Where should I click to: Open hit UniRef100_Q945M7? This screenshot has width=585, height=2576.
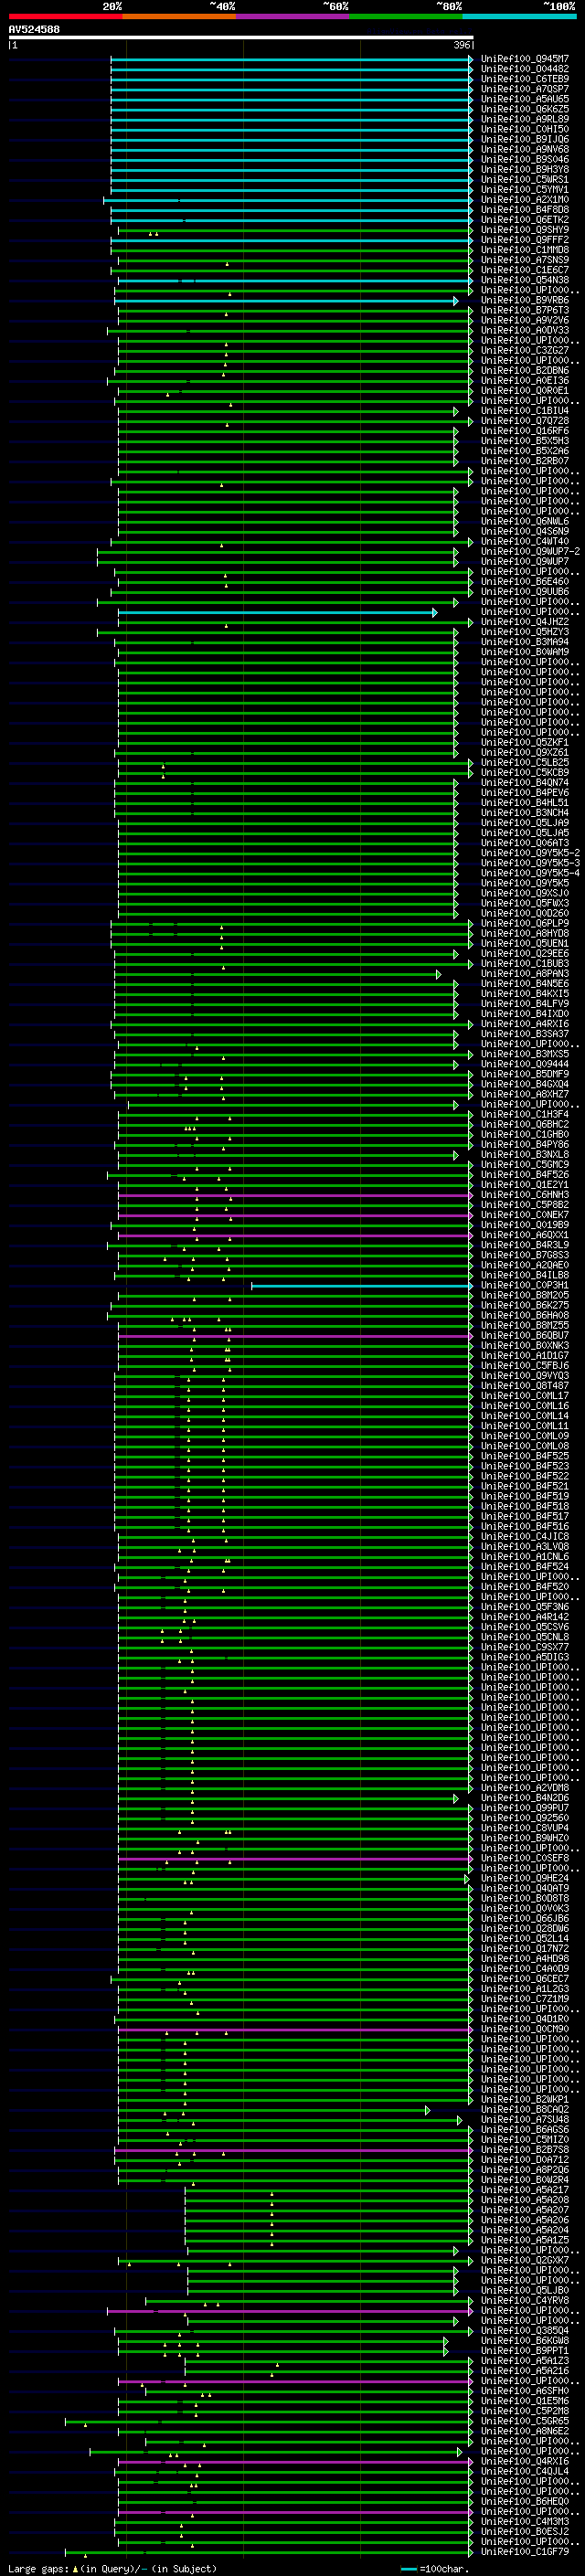click(x=525, y=59)
